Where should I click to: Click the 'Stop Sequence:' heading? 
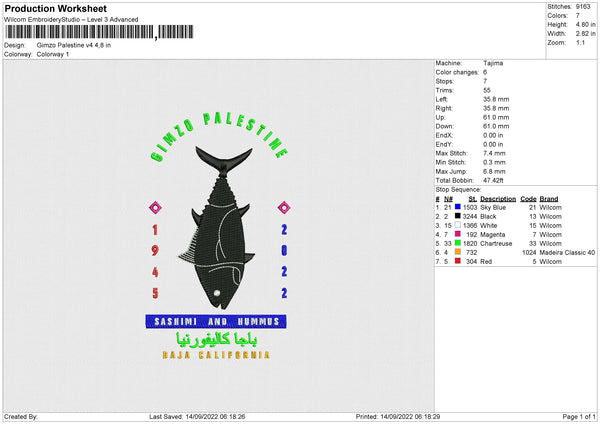(x=458, y=189)
